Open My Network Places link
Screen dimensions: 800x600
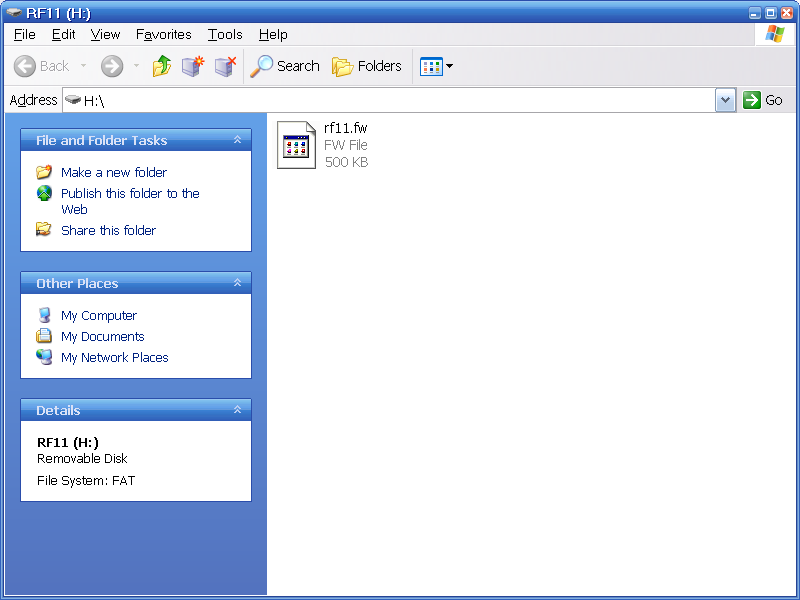tap(114, 357)
